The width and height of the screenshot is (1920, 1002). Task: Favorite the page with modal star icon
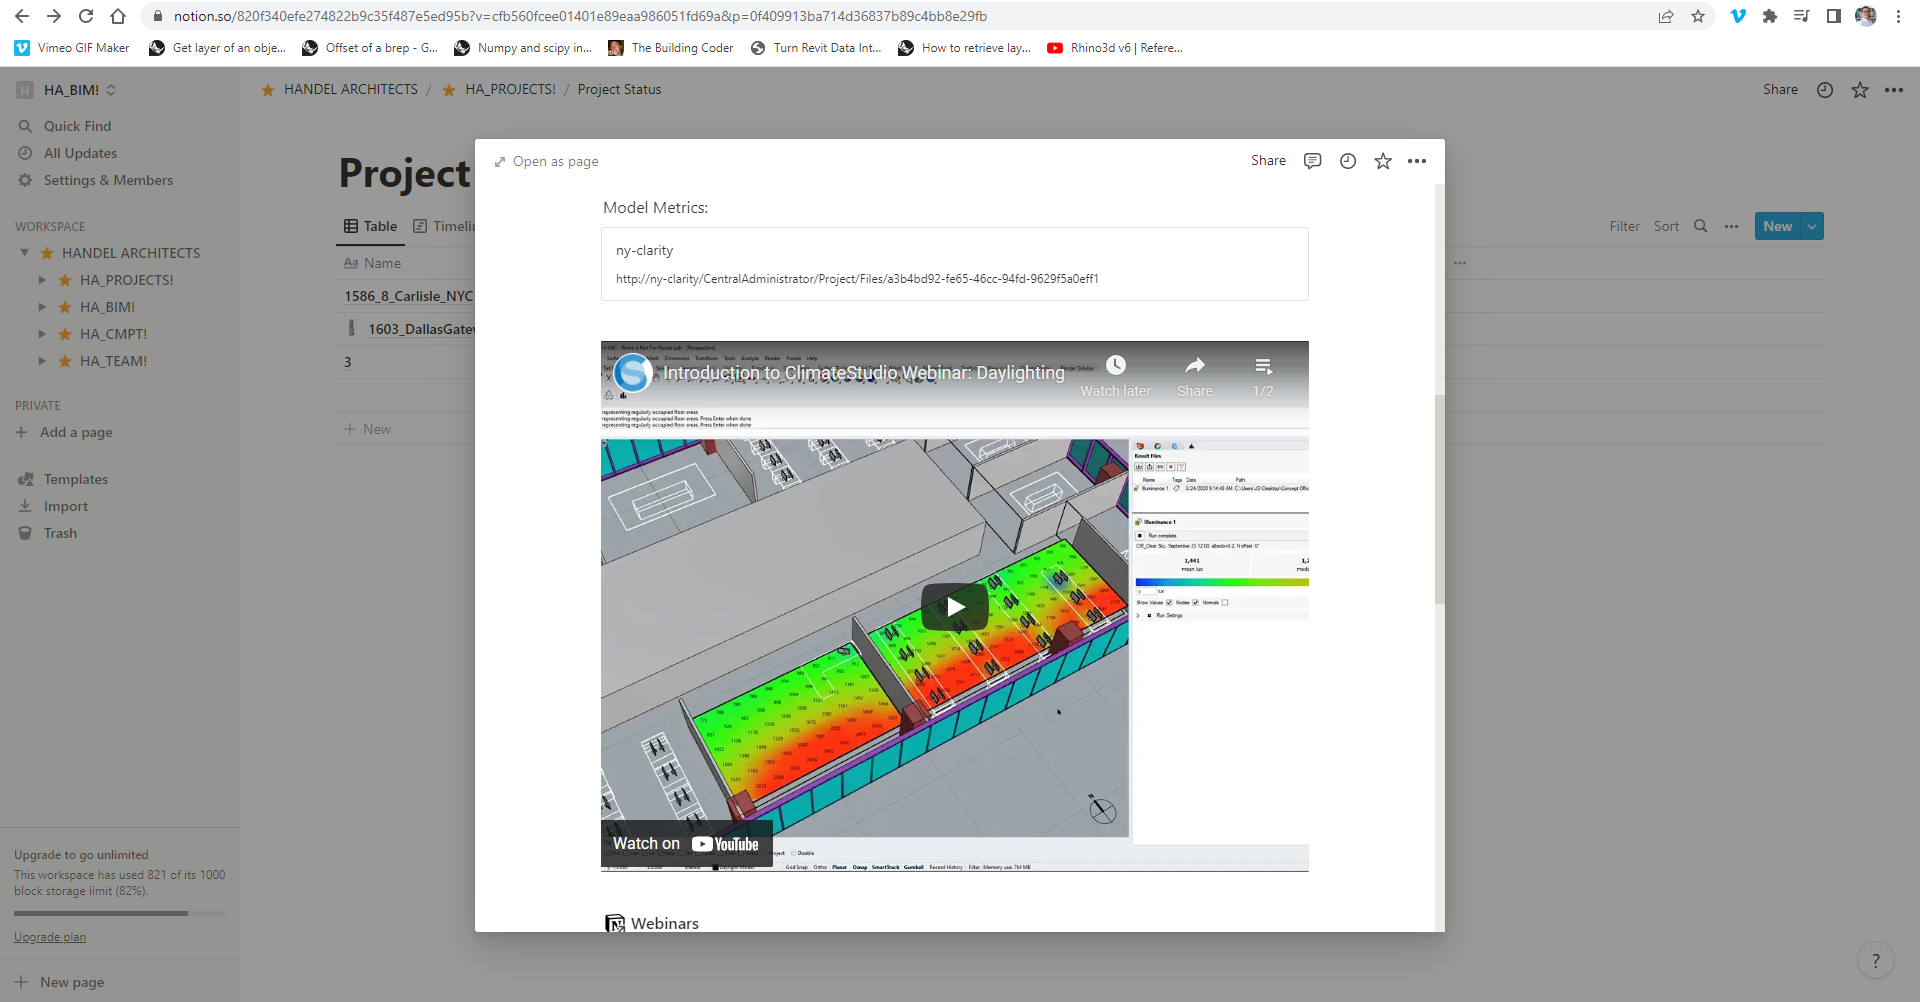(x=1382, y=161)
